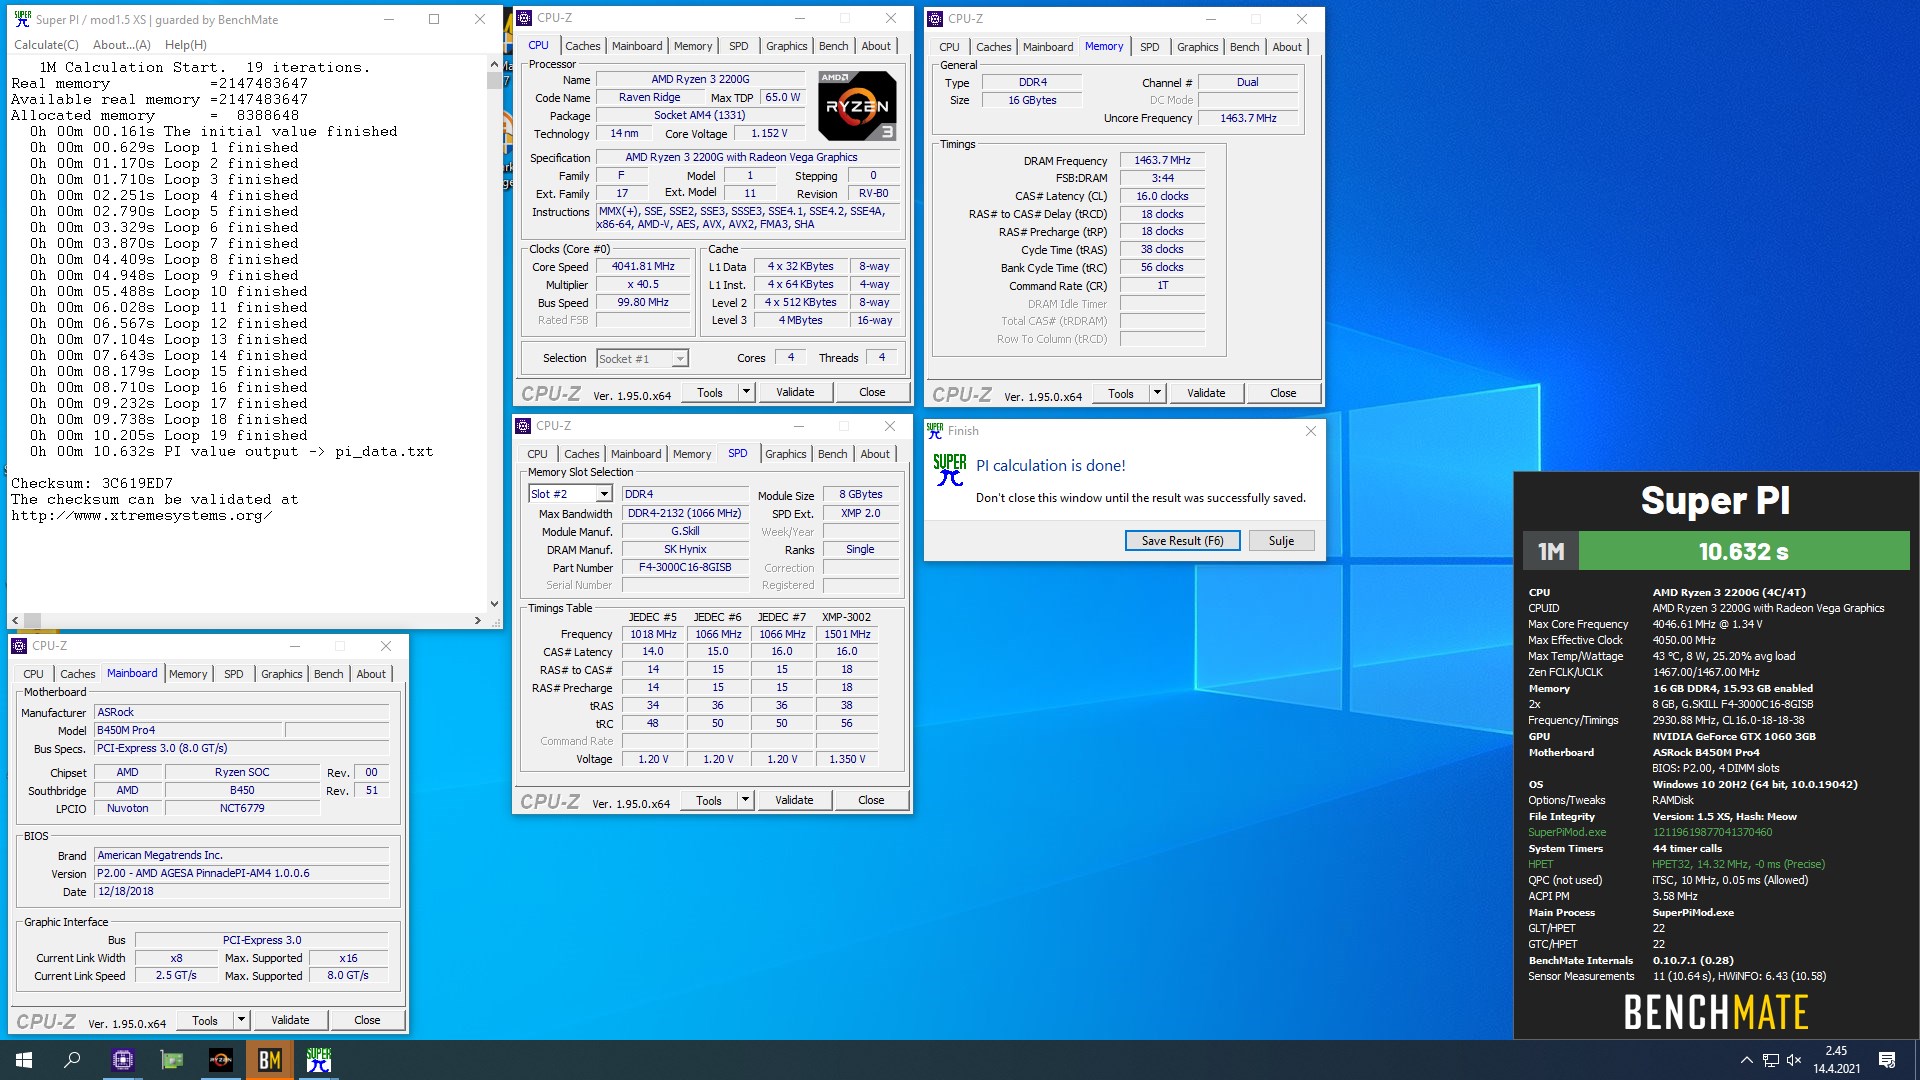Open About...(A) menu in Super PI
The height and width of the screenshot is (1080, 1920).
click(x=122, y=45)
